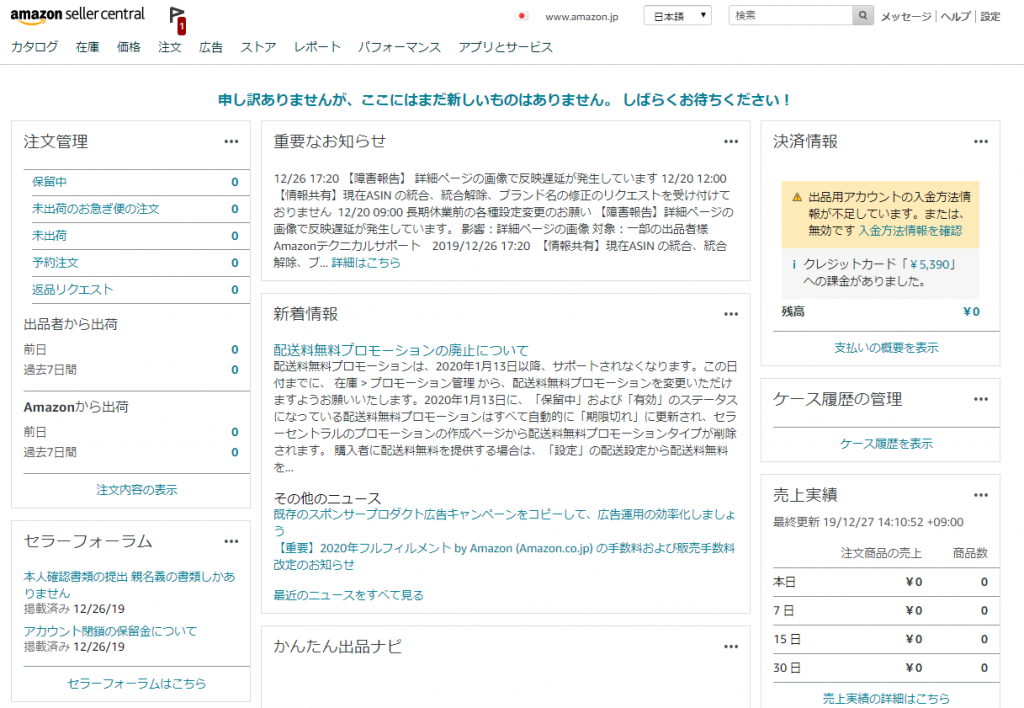The height and width of the screenshot is (708, 1024).
Task: Open the レポート menu
Action: click(x=317, y=47)
